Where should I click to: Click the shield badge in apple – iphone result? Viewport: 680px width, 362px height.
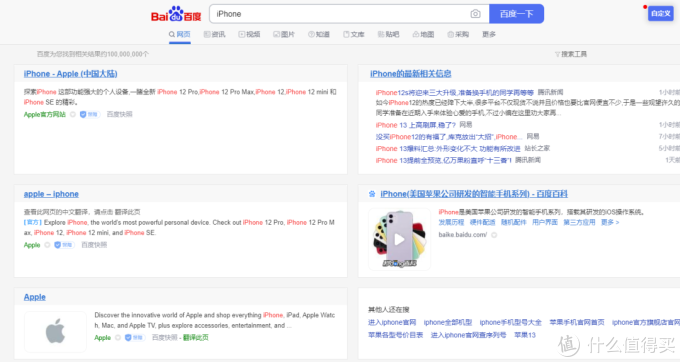pos(64,245)
